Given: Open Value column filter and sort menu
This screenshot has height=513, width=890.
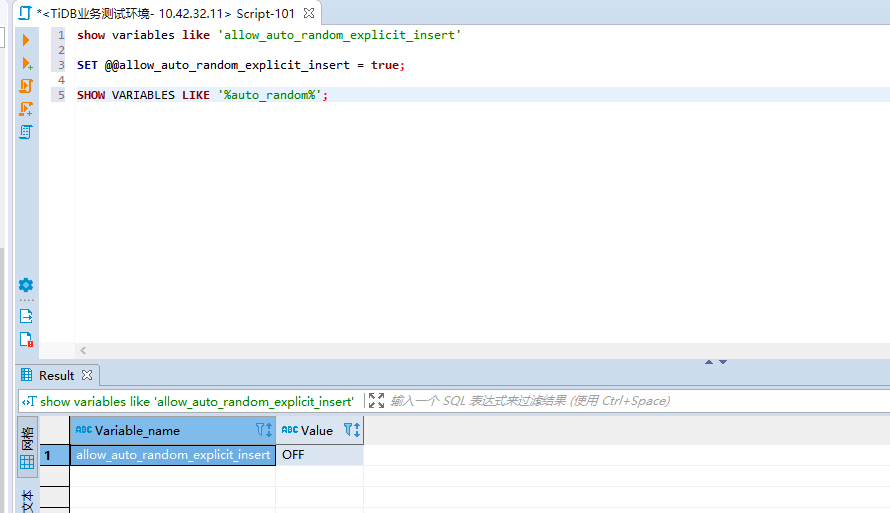Looking at the screenshot, I should click(351, 430).
